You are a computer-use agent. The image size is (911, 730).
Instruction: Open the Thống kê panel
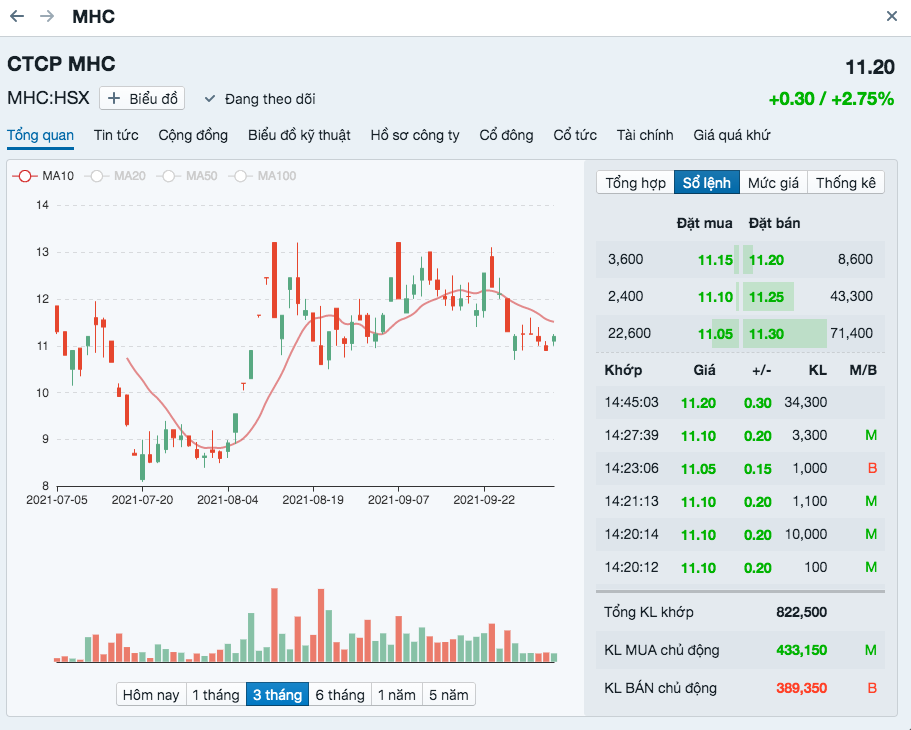(845, 183)
